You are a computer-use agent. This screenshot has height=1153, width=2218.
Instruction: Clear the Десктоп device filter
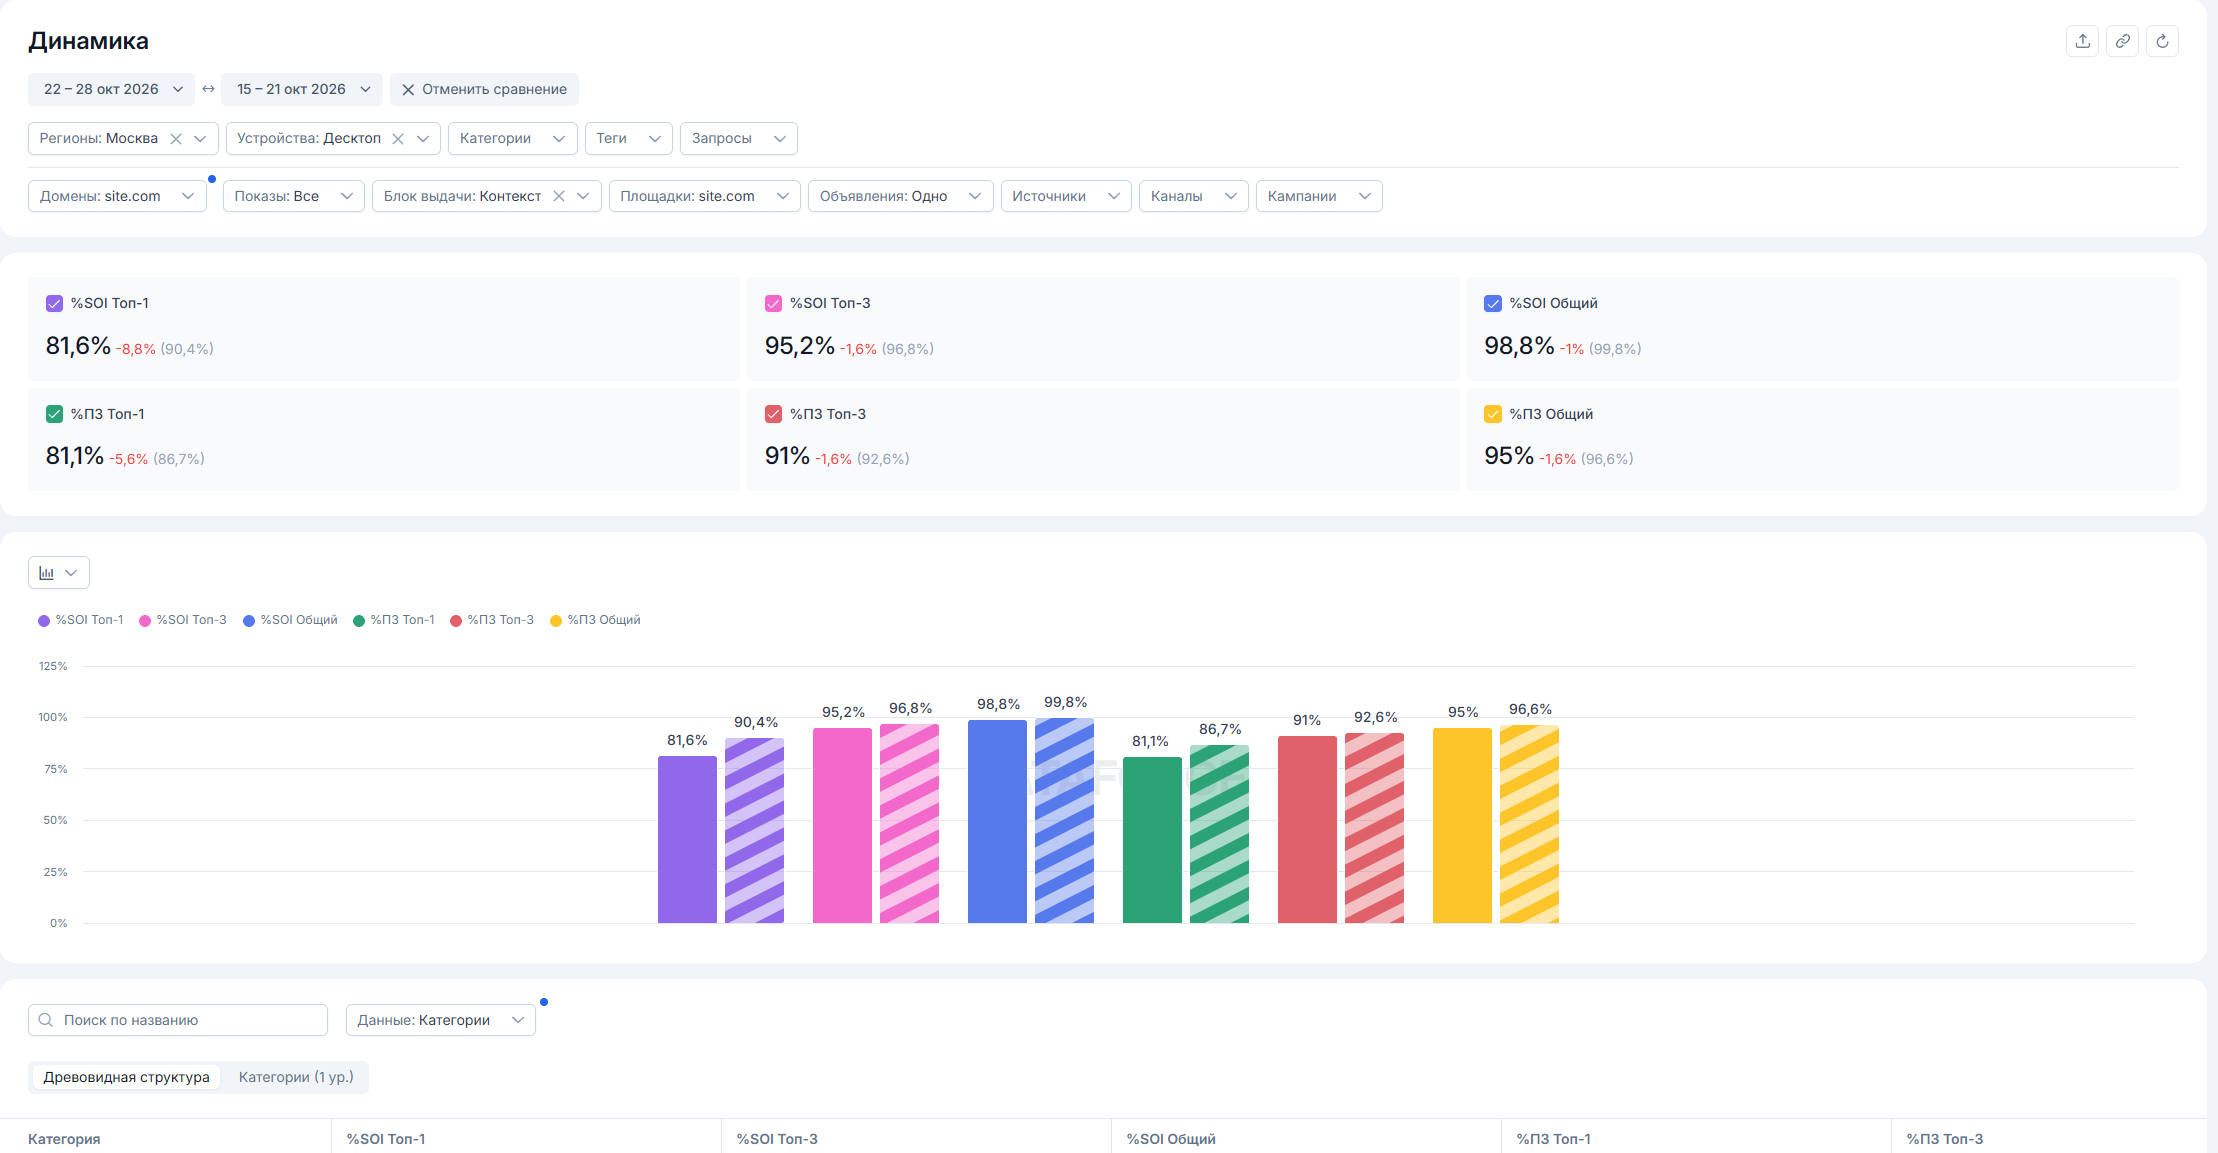coord(398,139)
